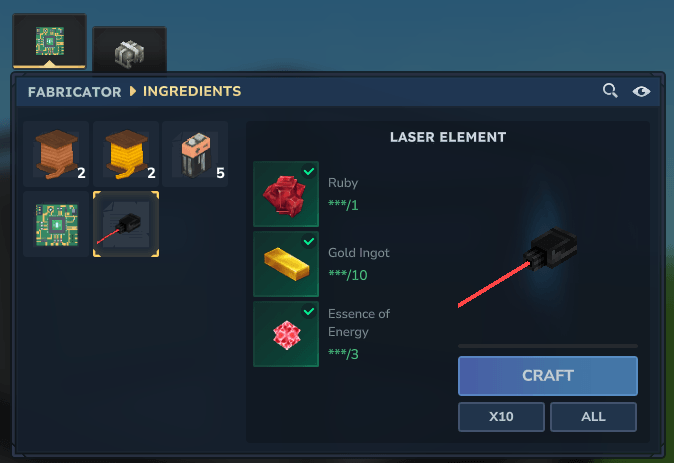Select the battery recipe

[195, 154]
